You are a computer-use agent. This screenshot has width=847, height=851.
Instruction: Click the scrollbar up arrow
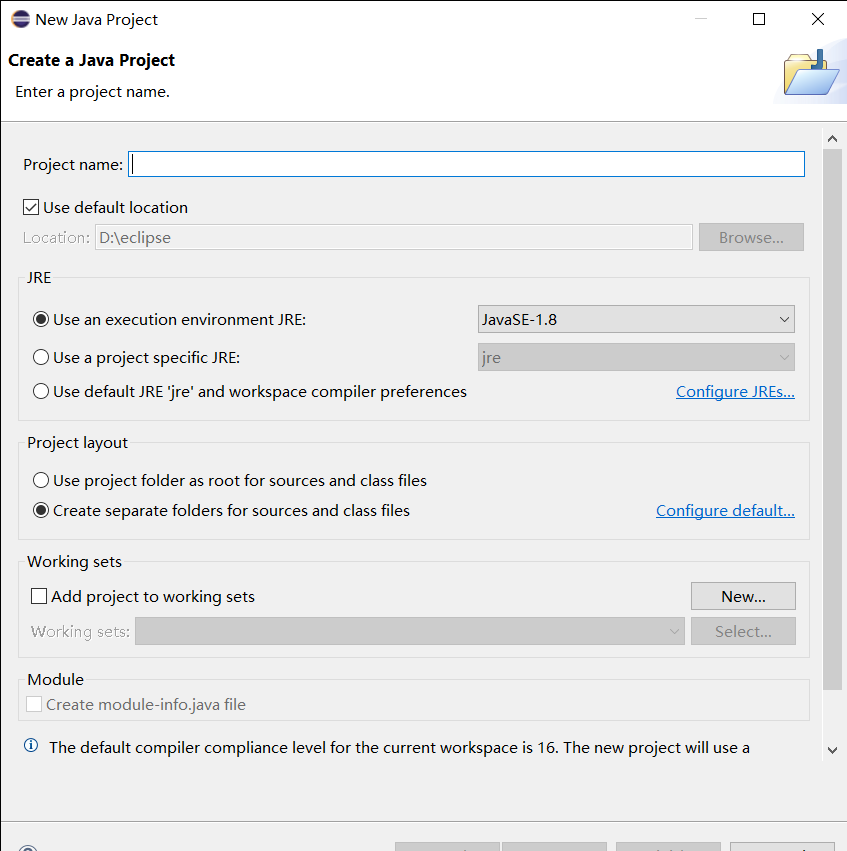point(832,139)
